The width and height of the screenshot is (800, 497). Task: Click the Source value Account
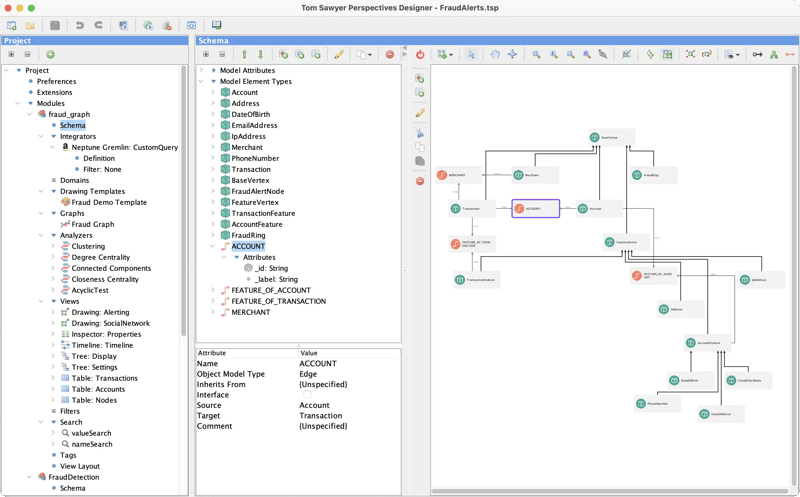point(314,405)
